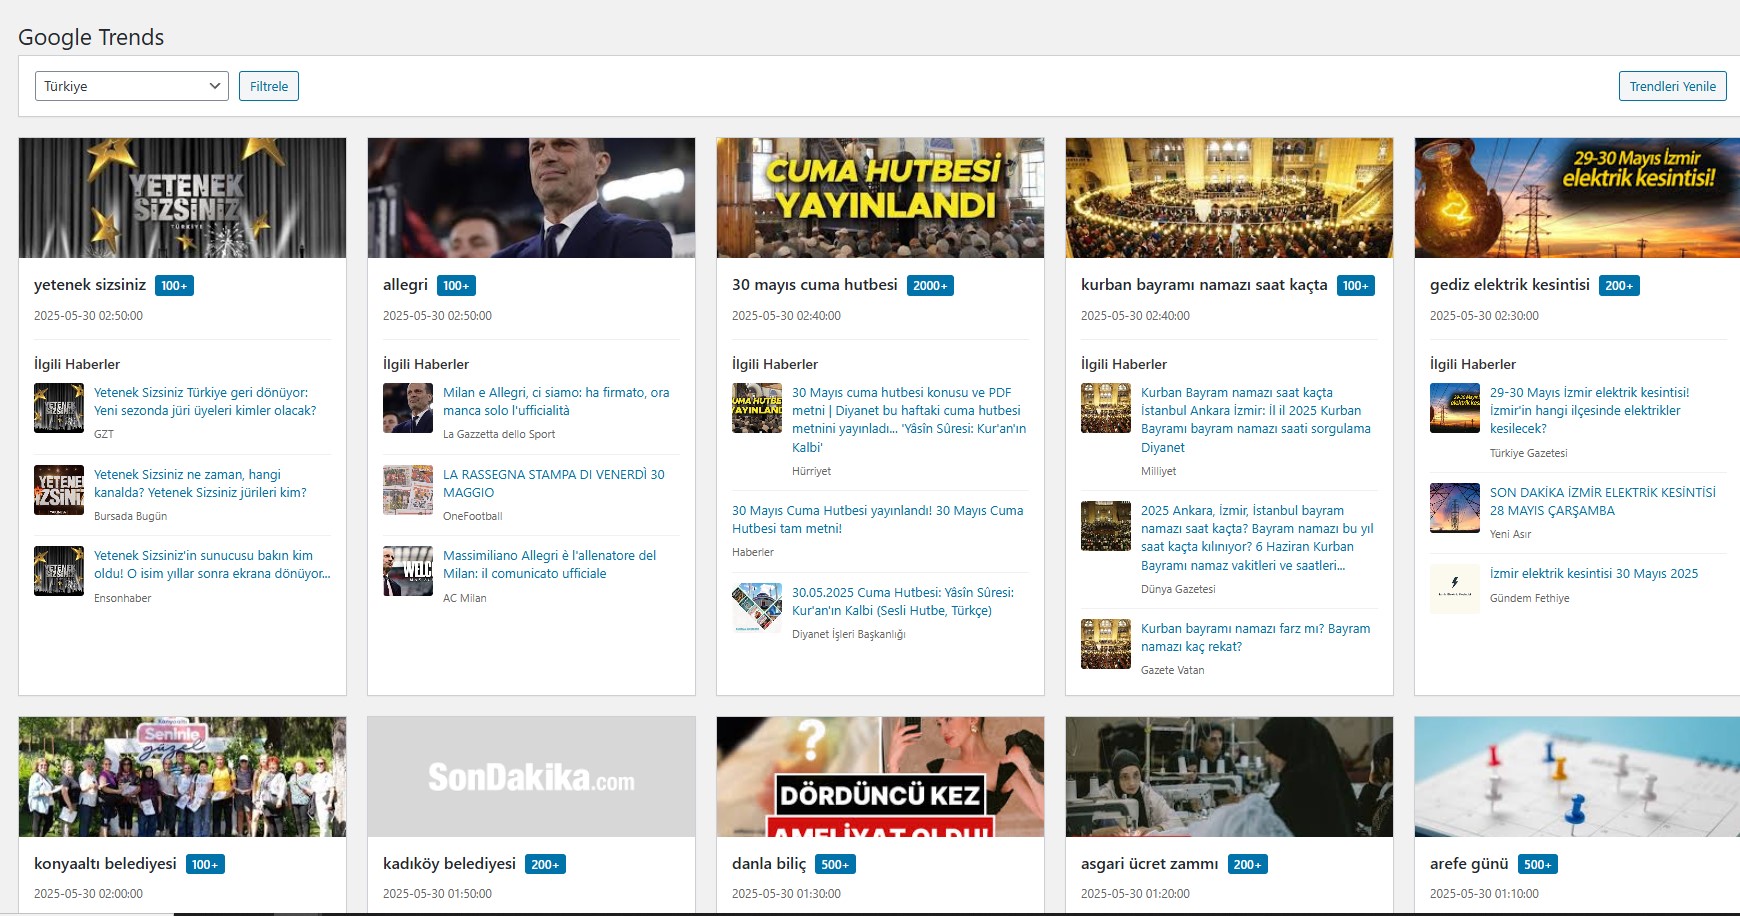Select 'kurban bayramı namazı saat kaçta' title
Screen dimensions: 1740x916
tap(1204, 285)
